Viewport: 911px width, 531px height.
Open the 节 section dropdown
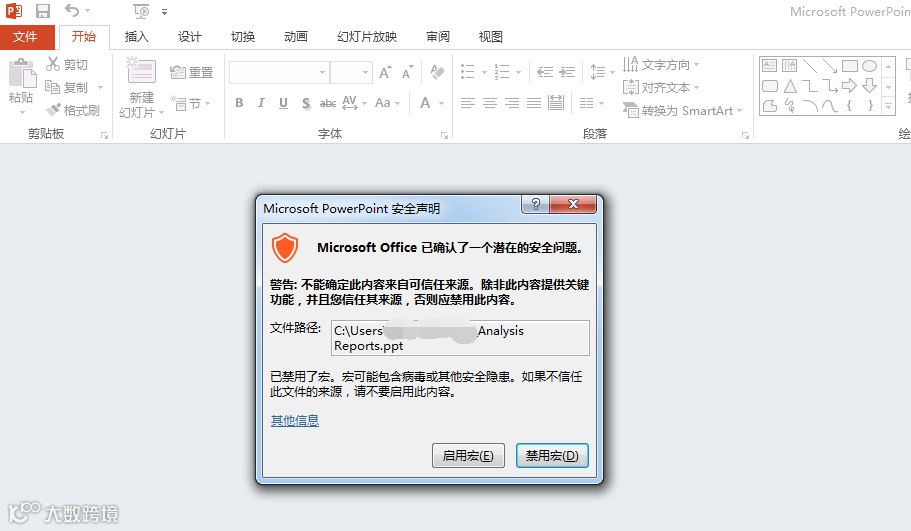[x=191, y=104]
